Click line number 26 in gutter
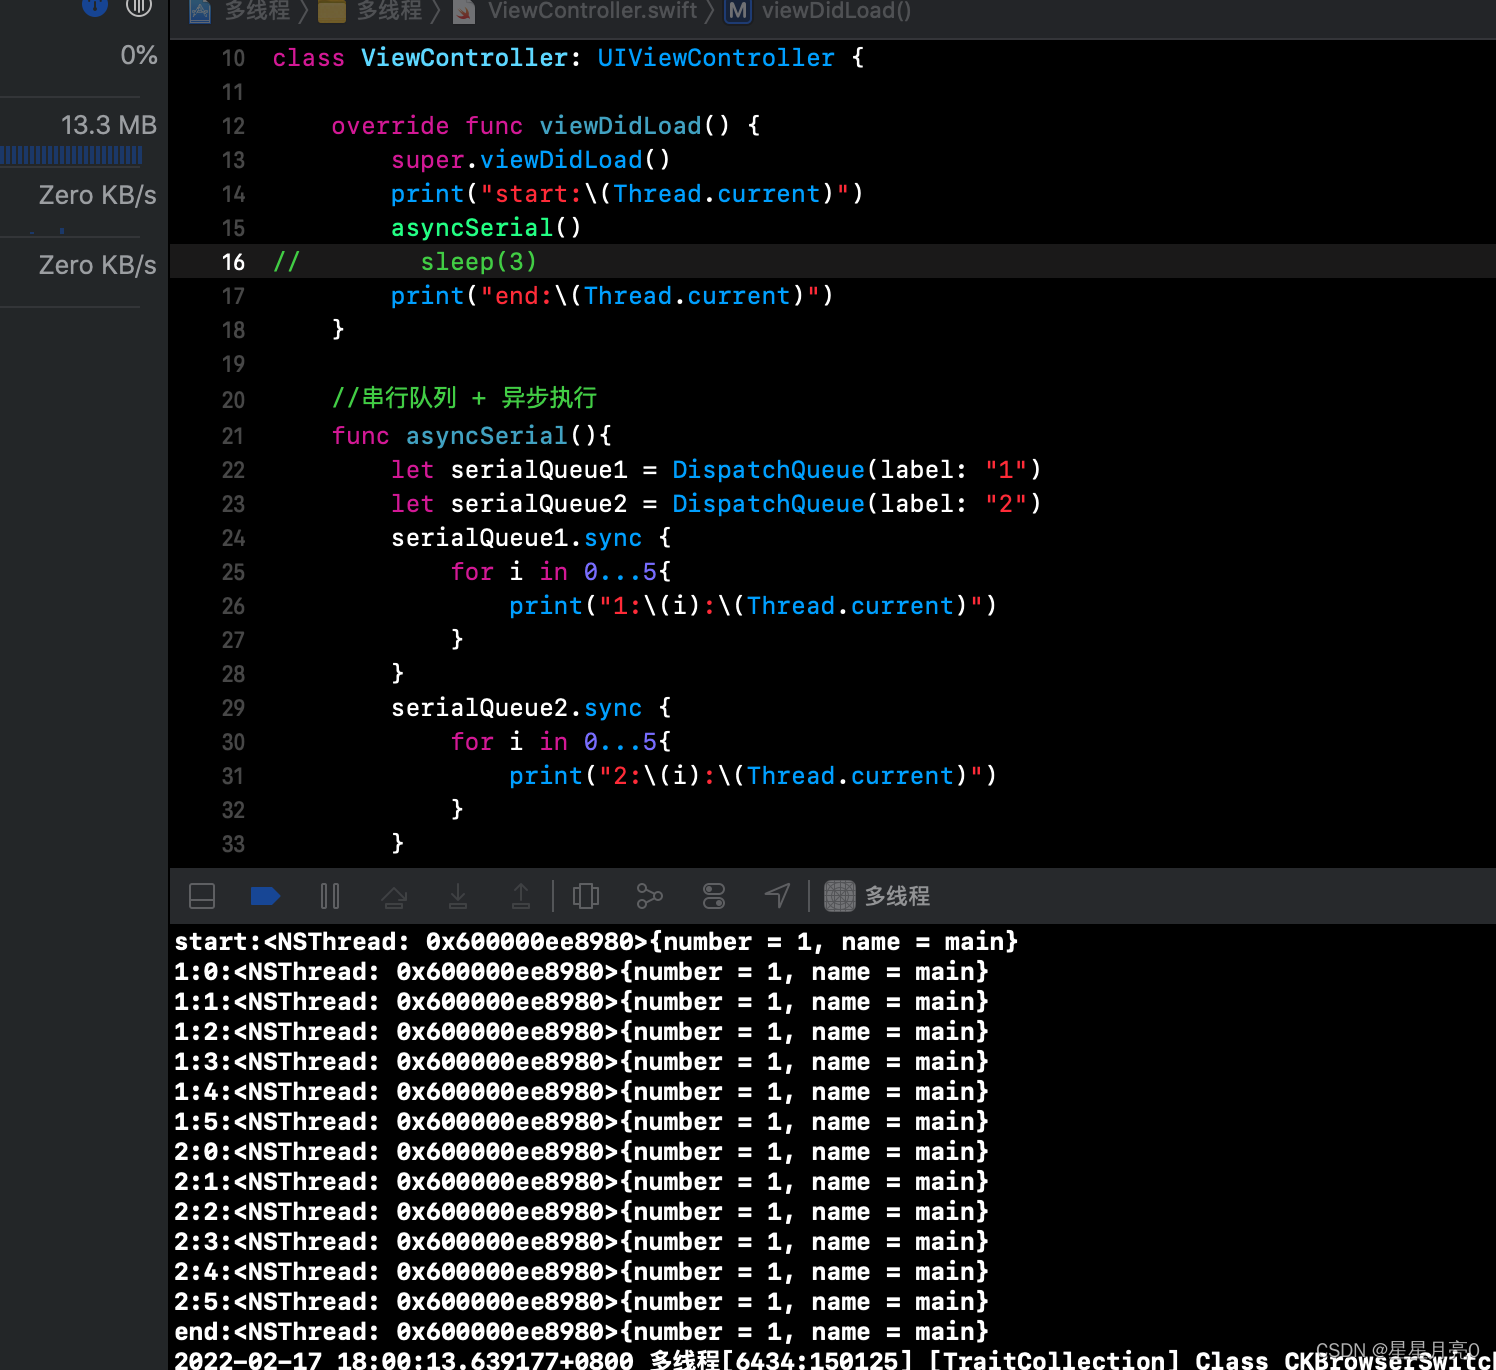This screenshot has height=1370, width=1496. pos(233,606)
